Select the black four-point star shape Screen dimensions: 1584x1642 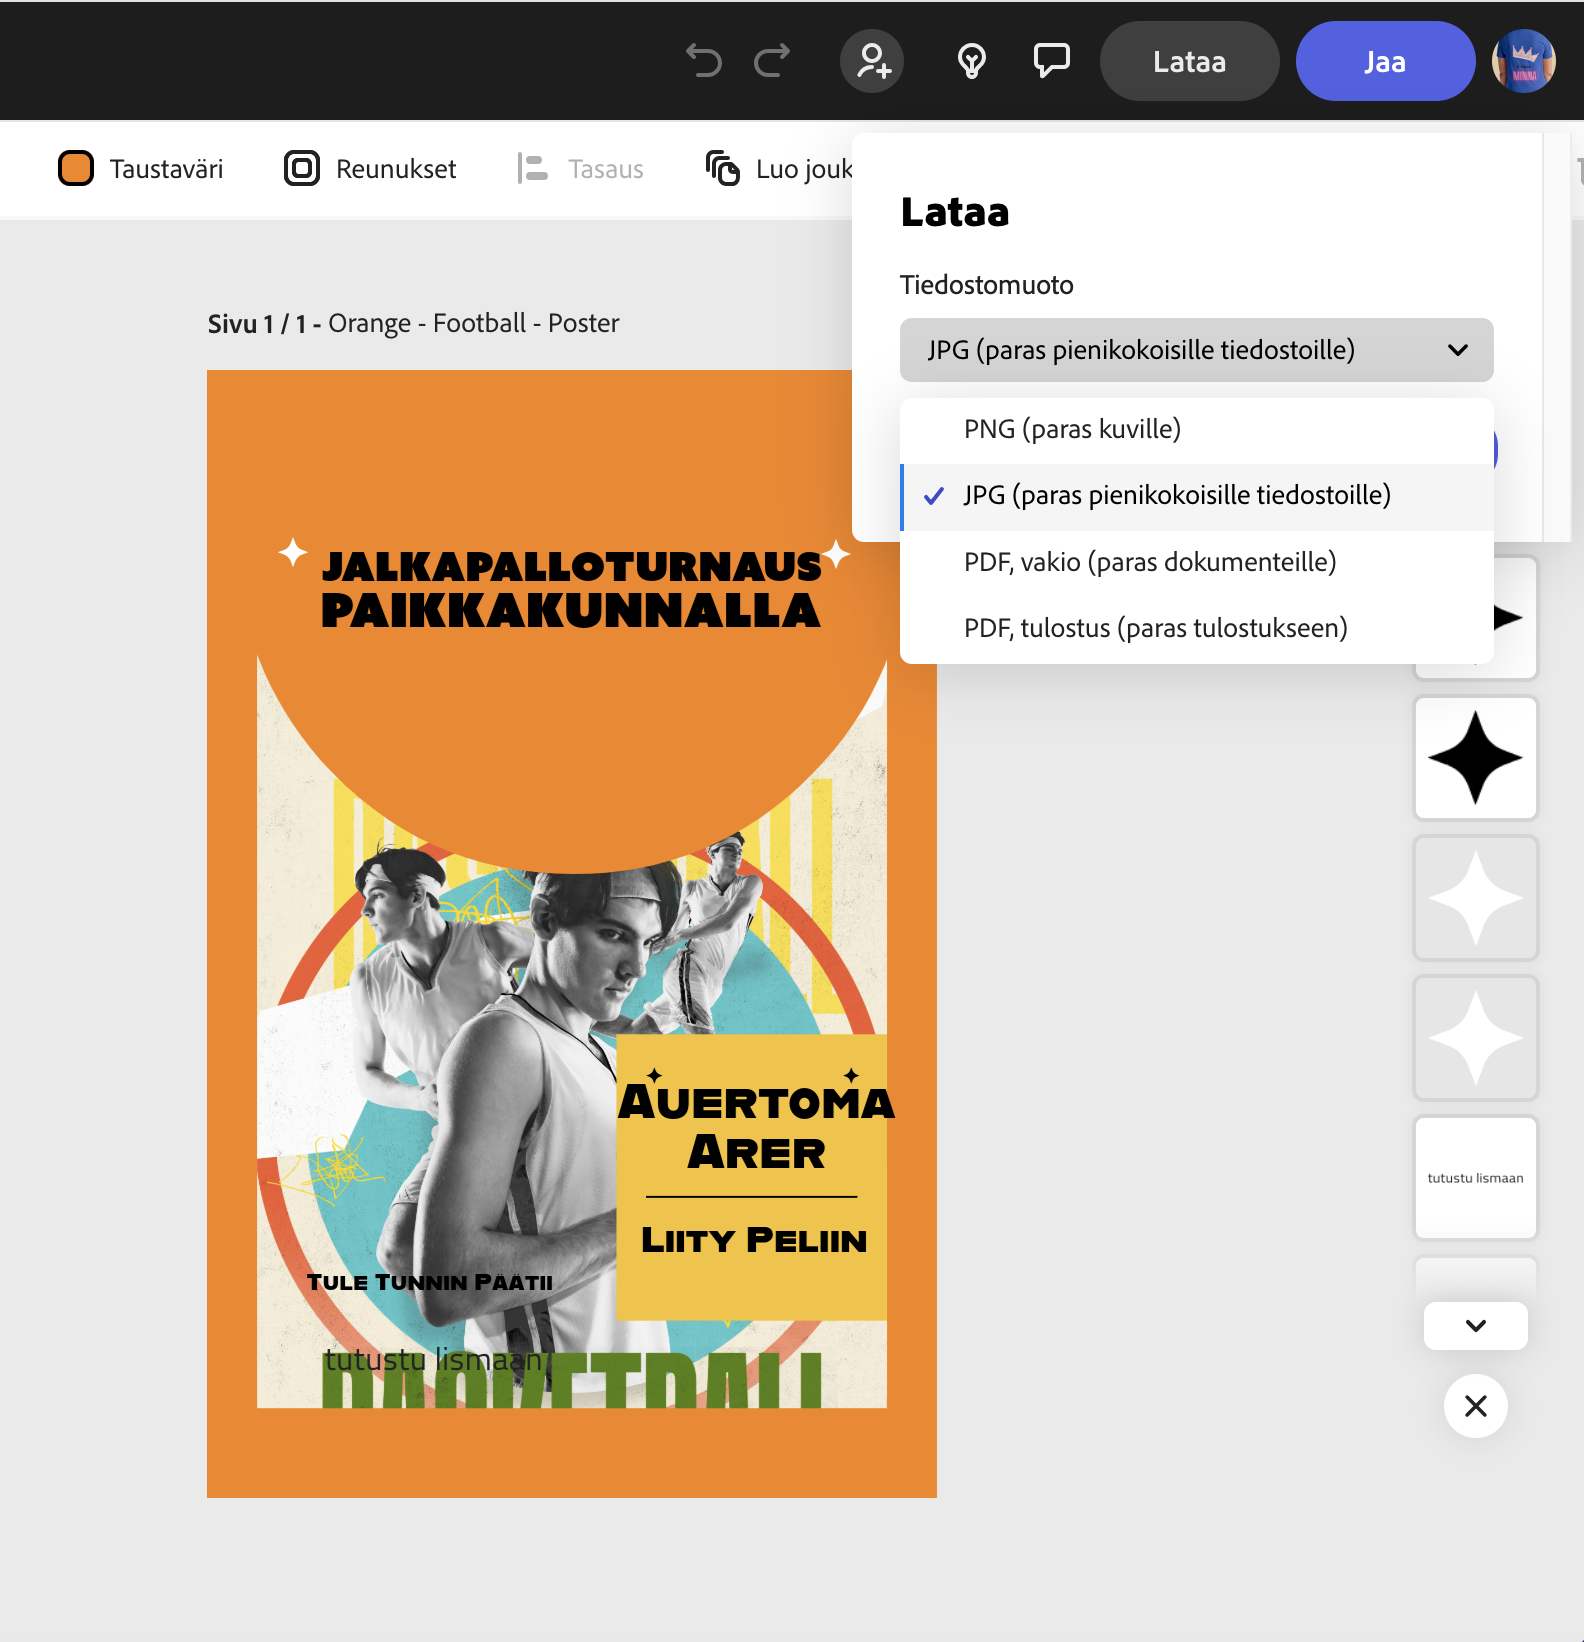tap(1475, 758)
